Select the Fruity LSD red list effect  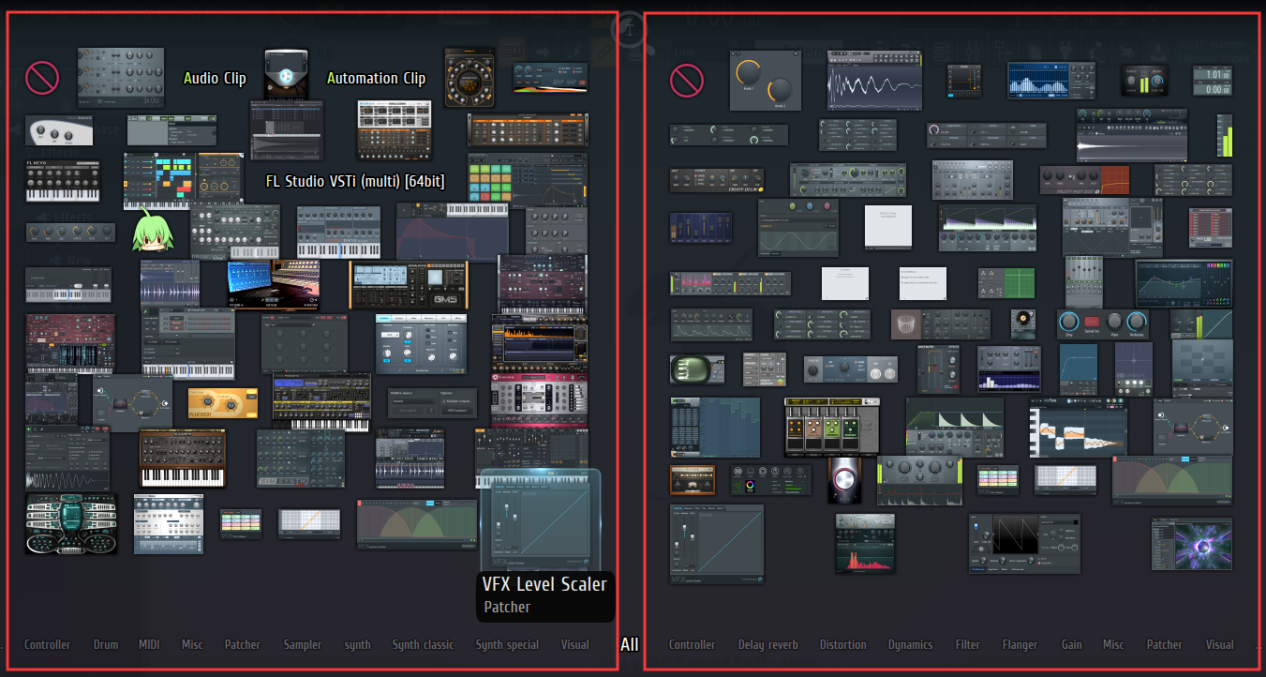tap(1210, 228)
